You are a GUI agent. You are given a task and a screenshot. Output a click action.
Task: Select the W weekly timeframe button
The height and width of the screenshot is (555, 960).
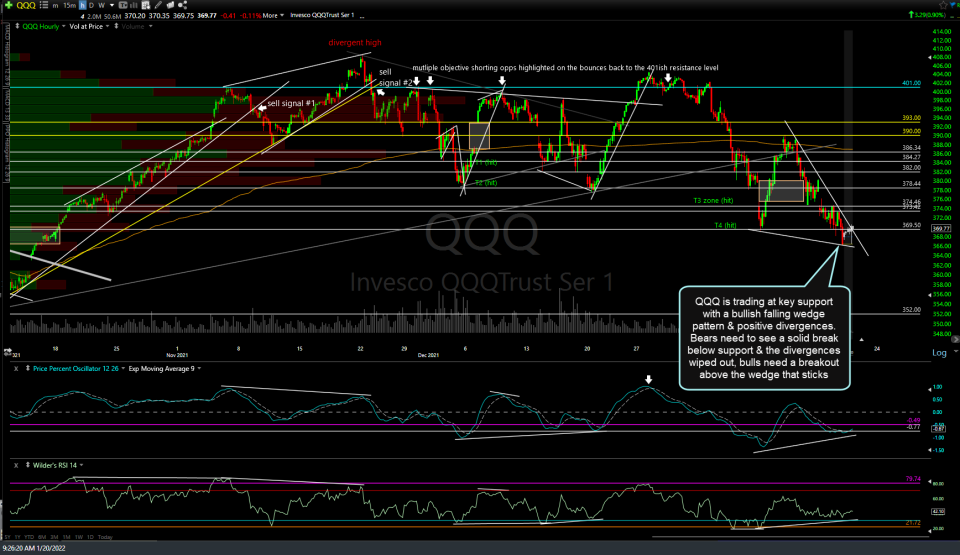(102, 5)
